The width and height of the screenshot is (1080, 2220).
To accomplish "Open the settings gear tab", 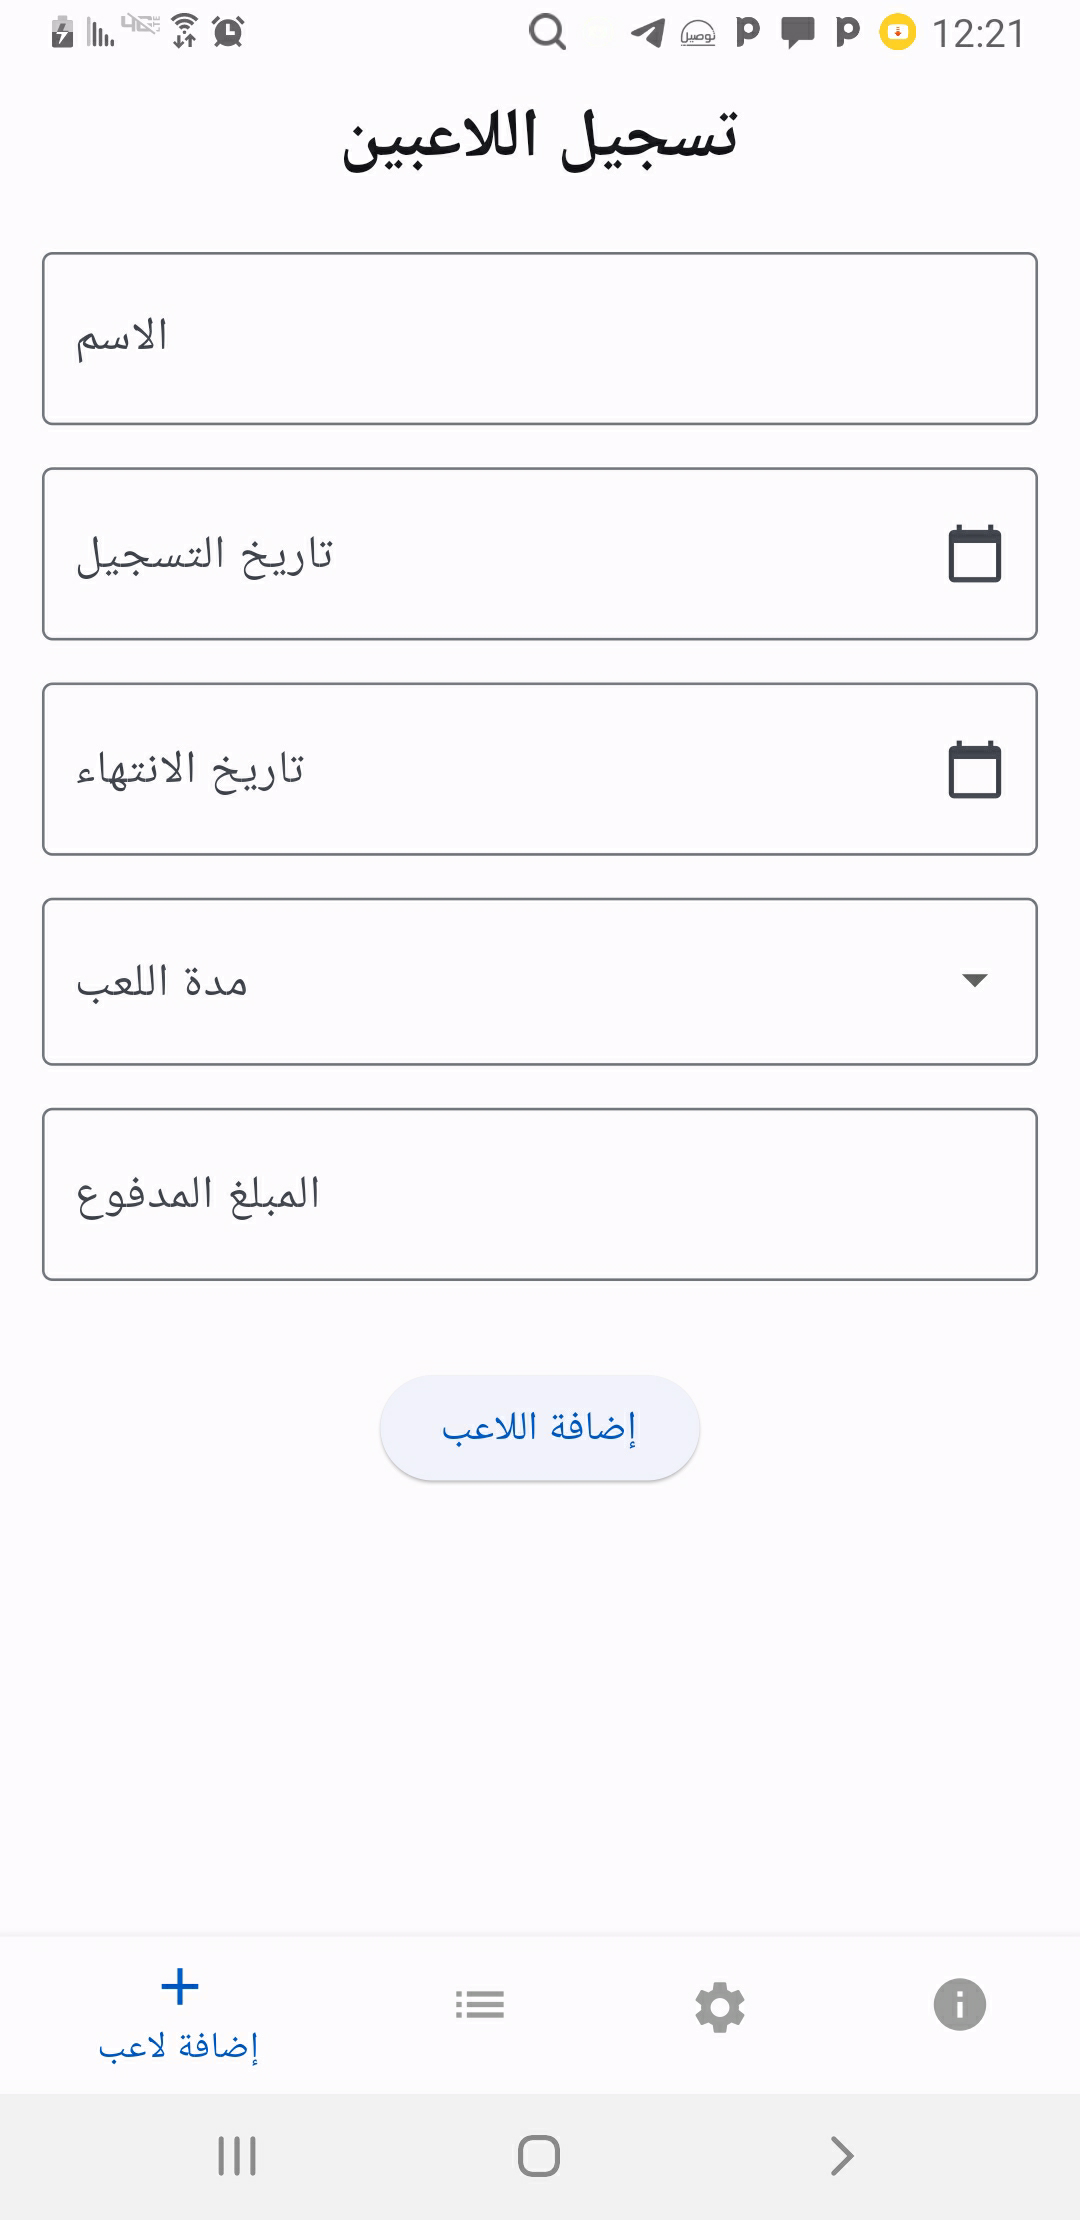I will (x=720, y=2006).
